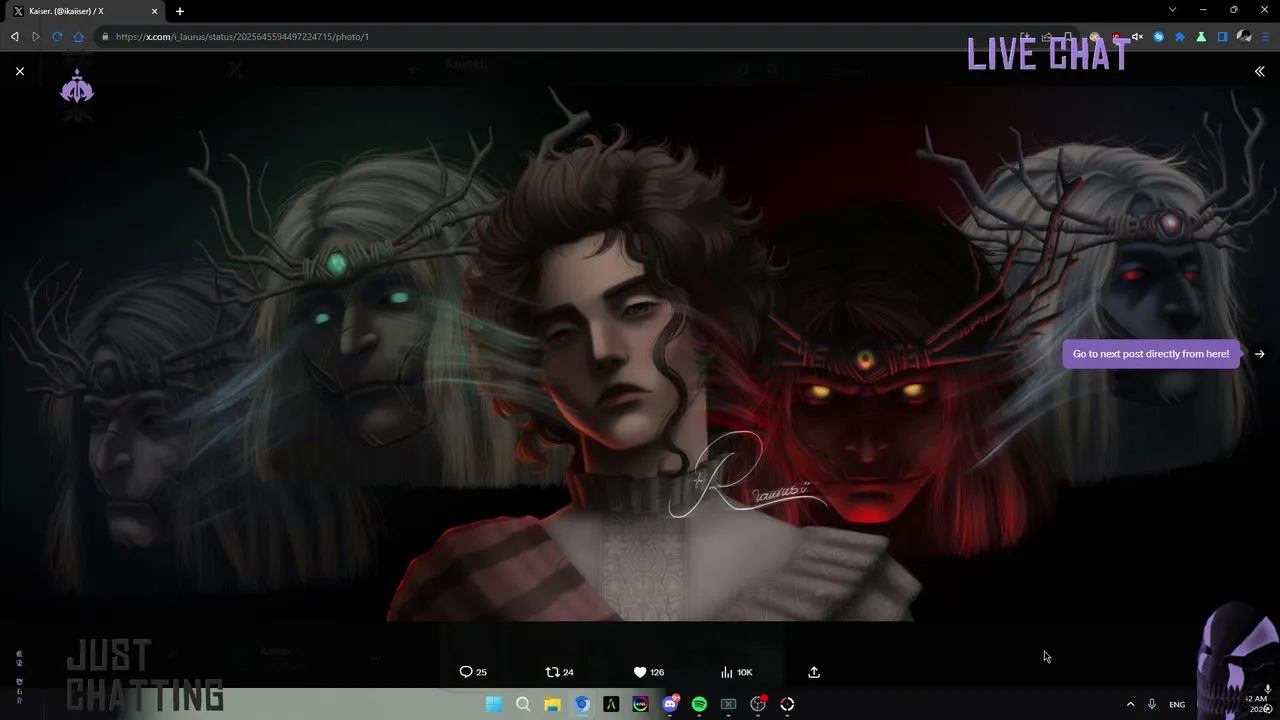Open a new browser tab

point(180,11)
